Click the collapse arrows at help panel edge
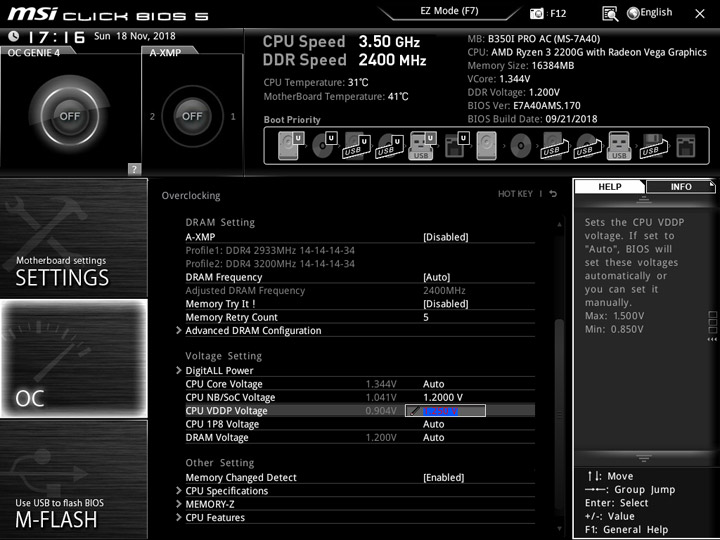The image size is (720, 540). [x=712, y=339]
